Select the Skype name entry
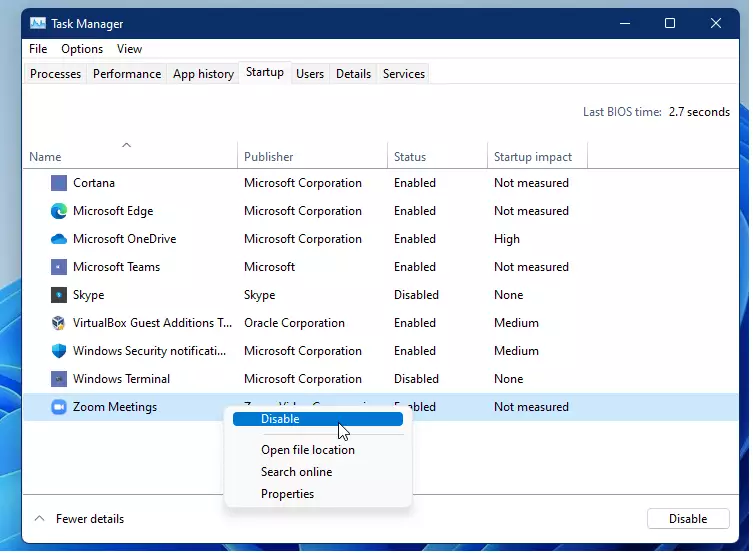Viewport: 753px width, 553px height. pyautogui.click(x=88, y=295)
